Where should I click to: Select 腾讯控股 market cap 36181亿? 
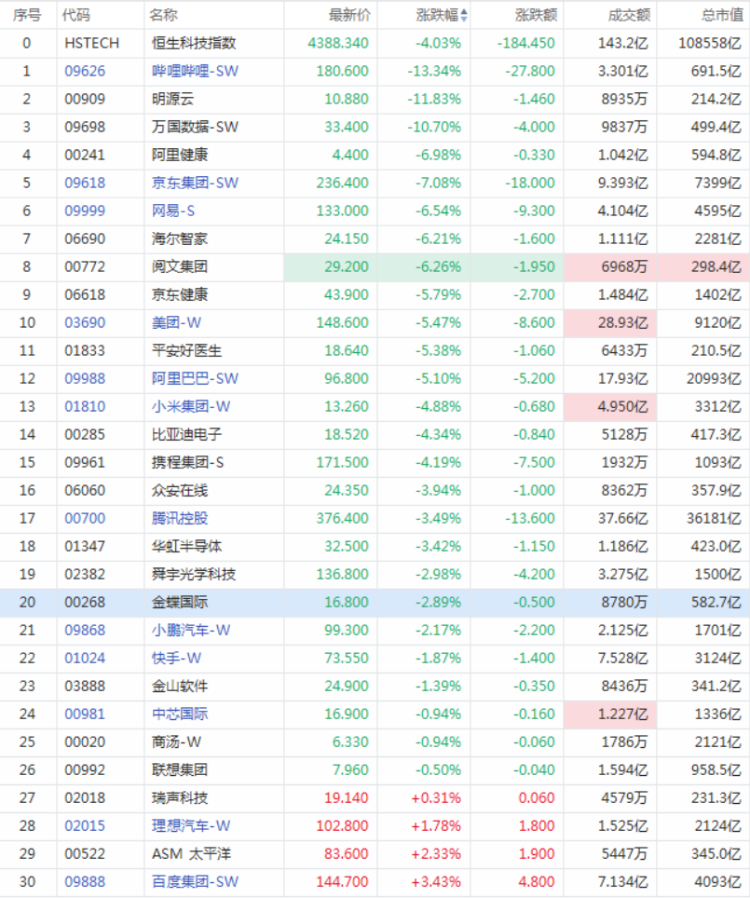point(714,518)
